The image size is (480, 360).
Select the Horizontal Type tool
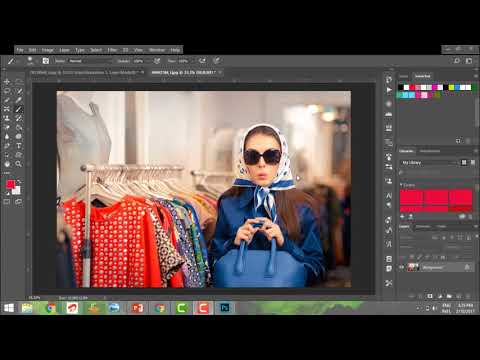click(x=19, y=146)
